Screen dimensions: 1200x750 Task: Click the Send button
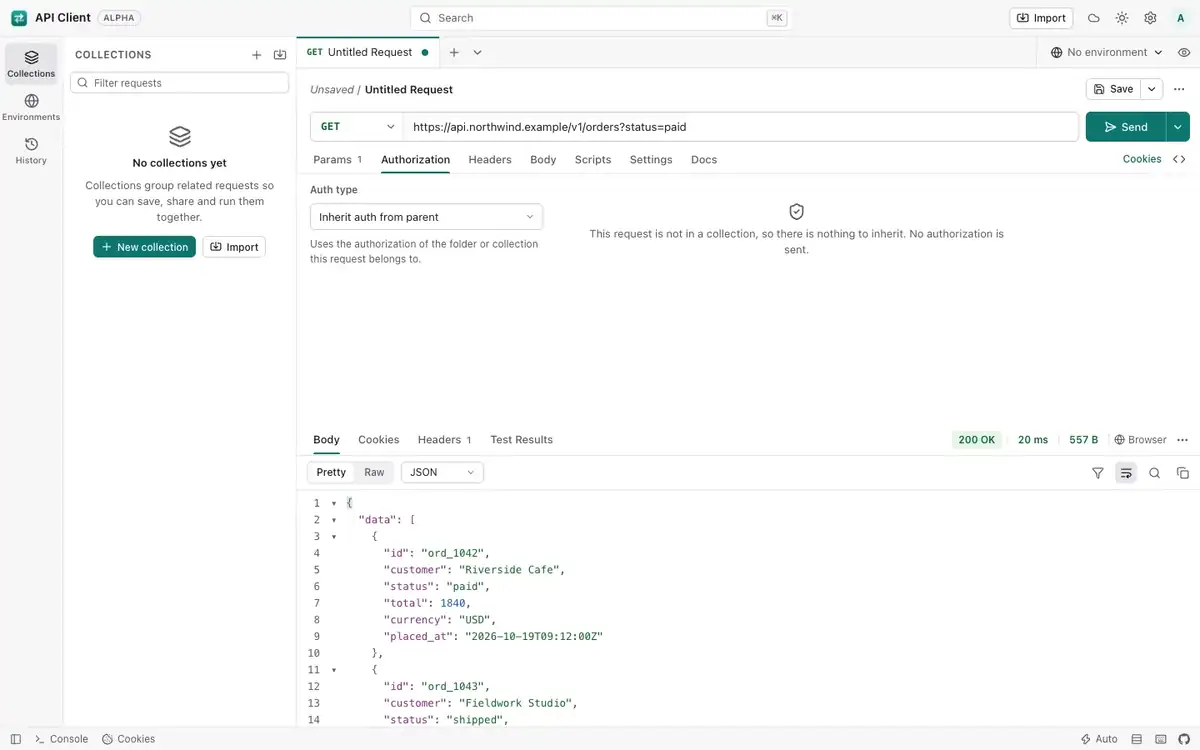(x=1126, y=127)
